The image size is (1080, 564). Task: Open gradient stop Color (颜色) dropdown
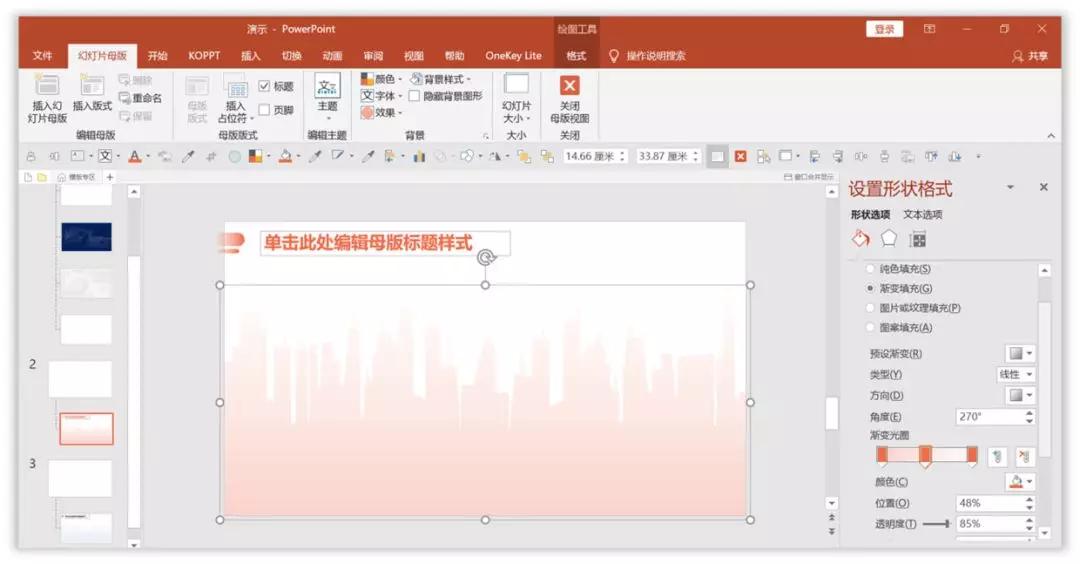[x=1020, y=481]
